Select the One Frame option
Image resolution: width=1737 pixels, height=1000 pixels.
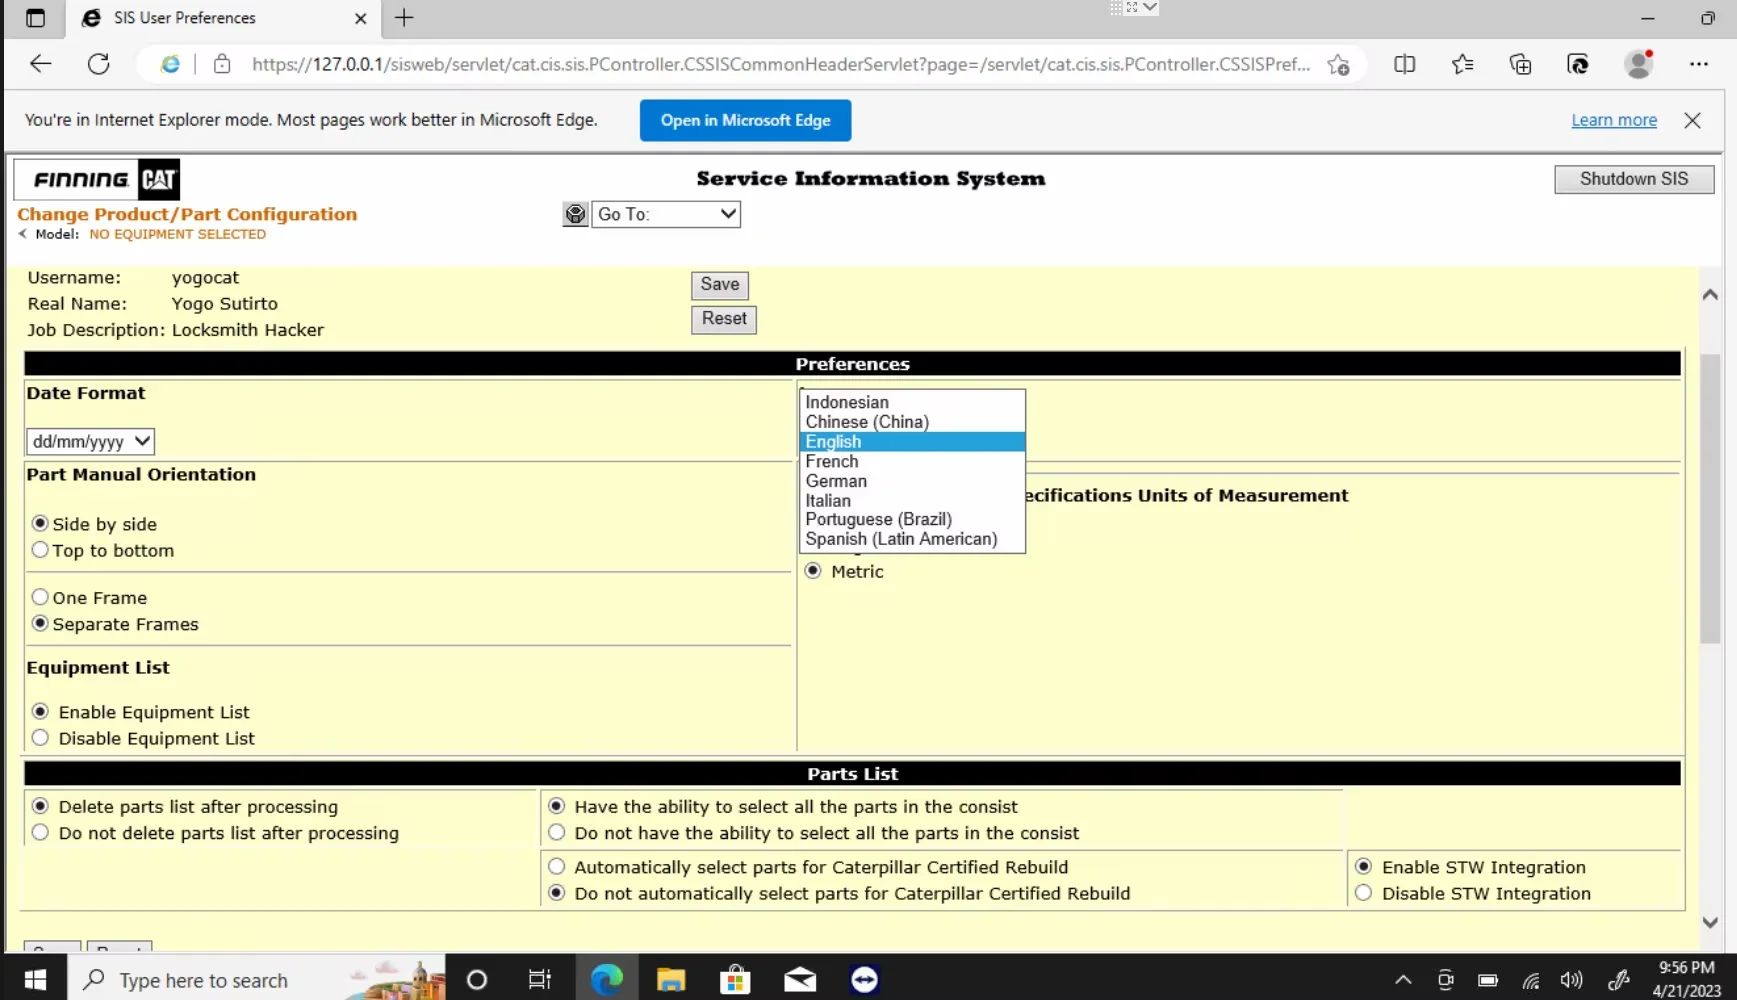tap(41, 597)
